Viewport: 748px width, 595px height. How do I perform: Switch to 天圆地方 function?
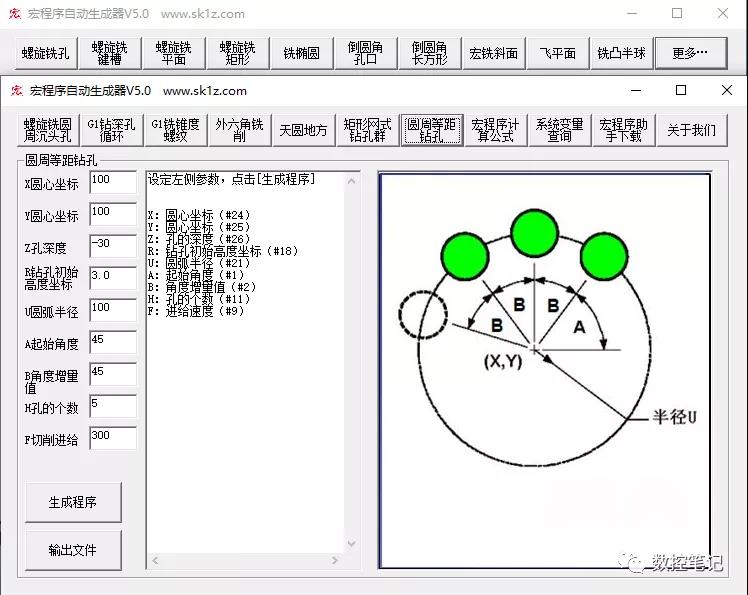[x=303, y=130]
